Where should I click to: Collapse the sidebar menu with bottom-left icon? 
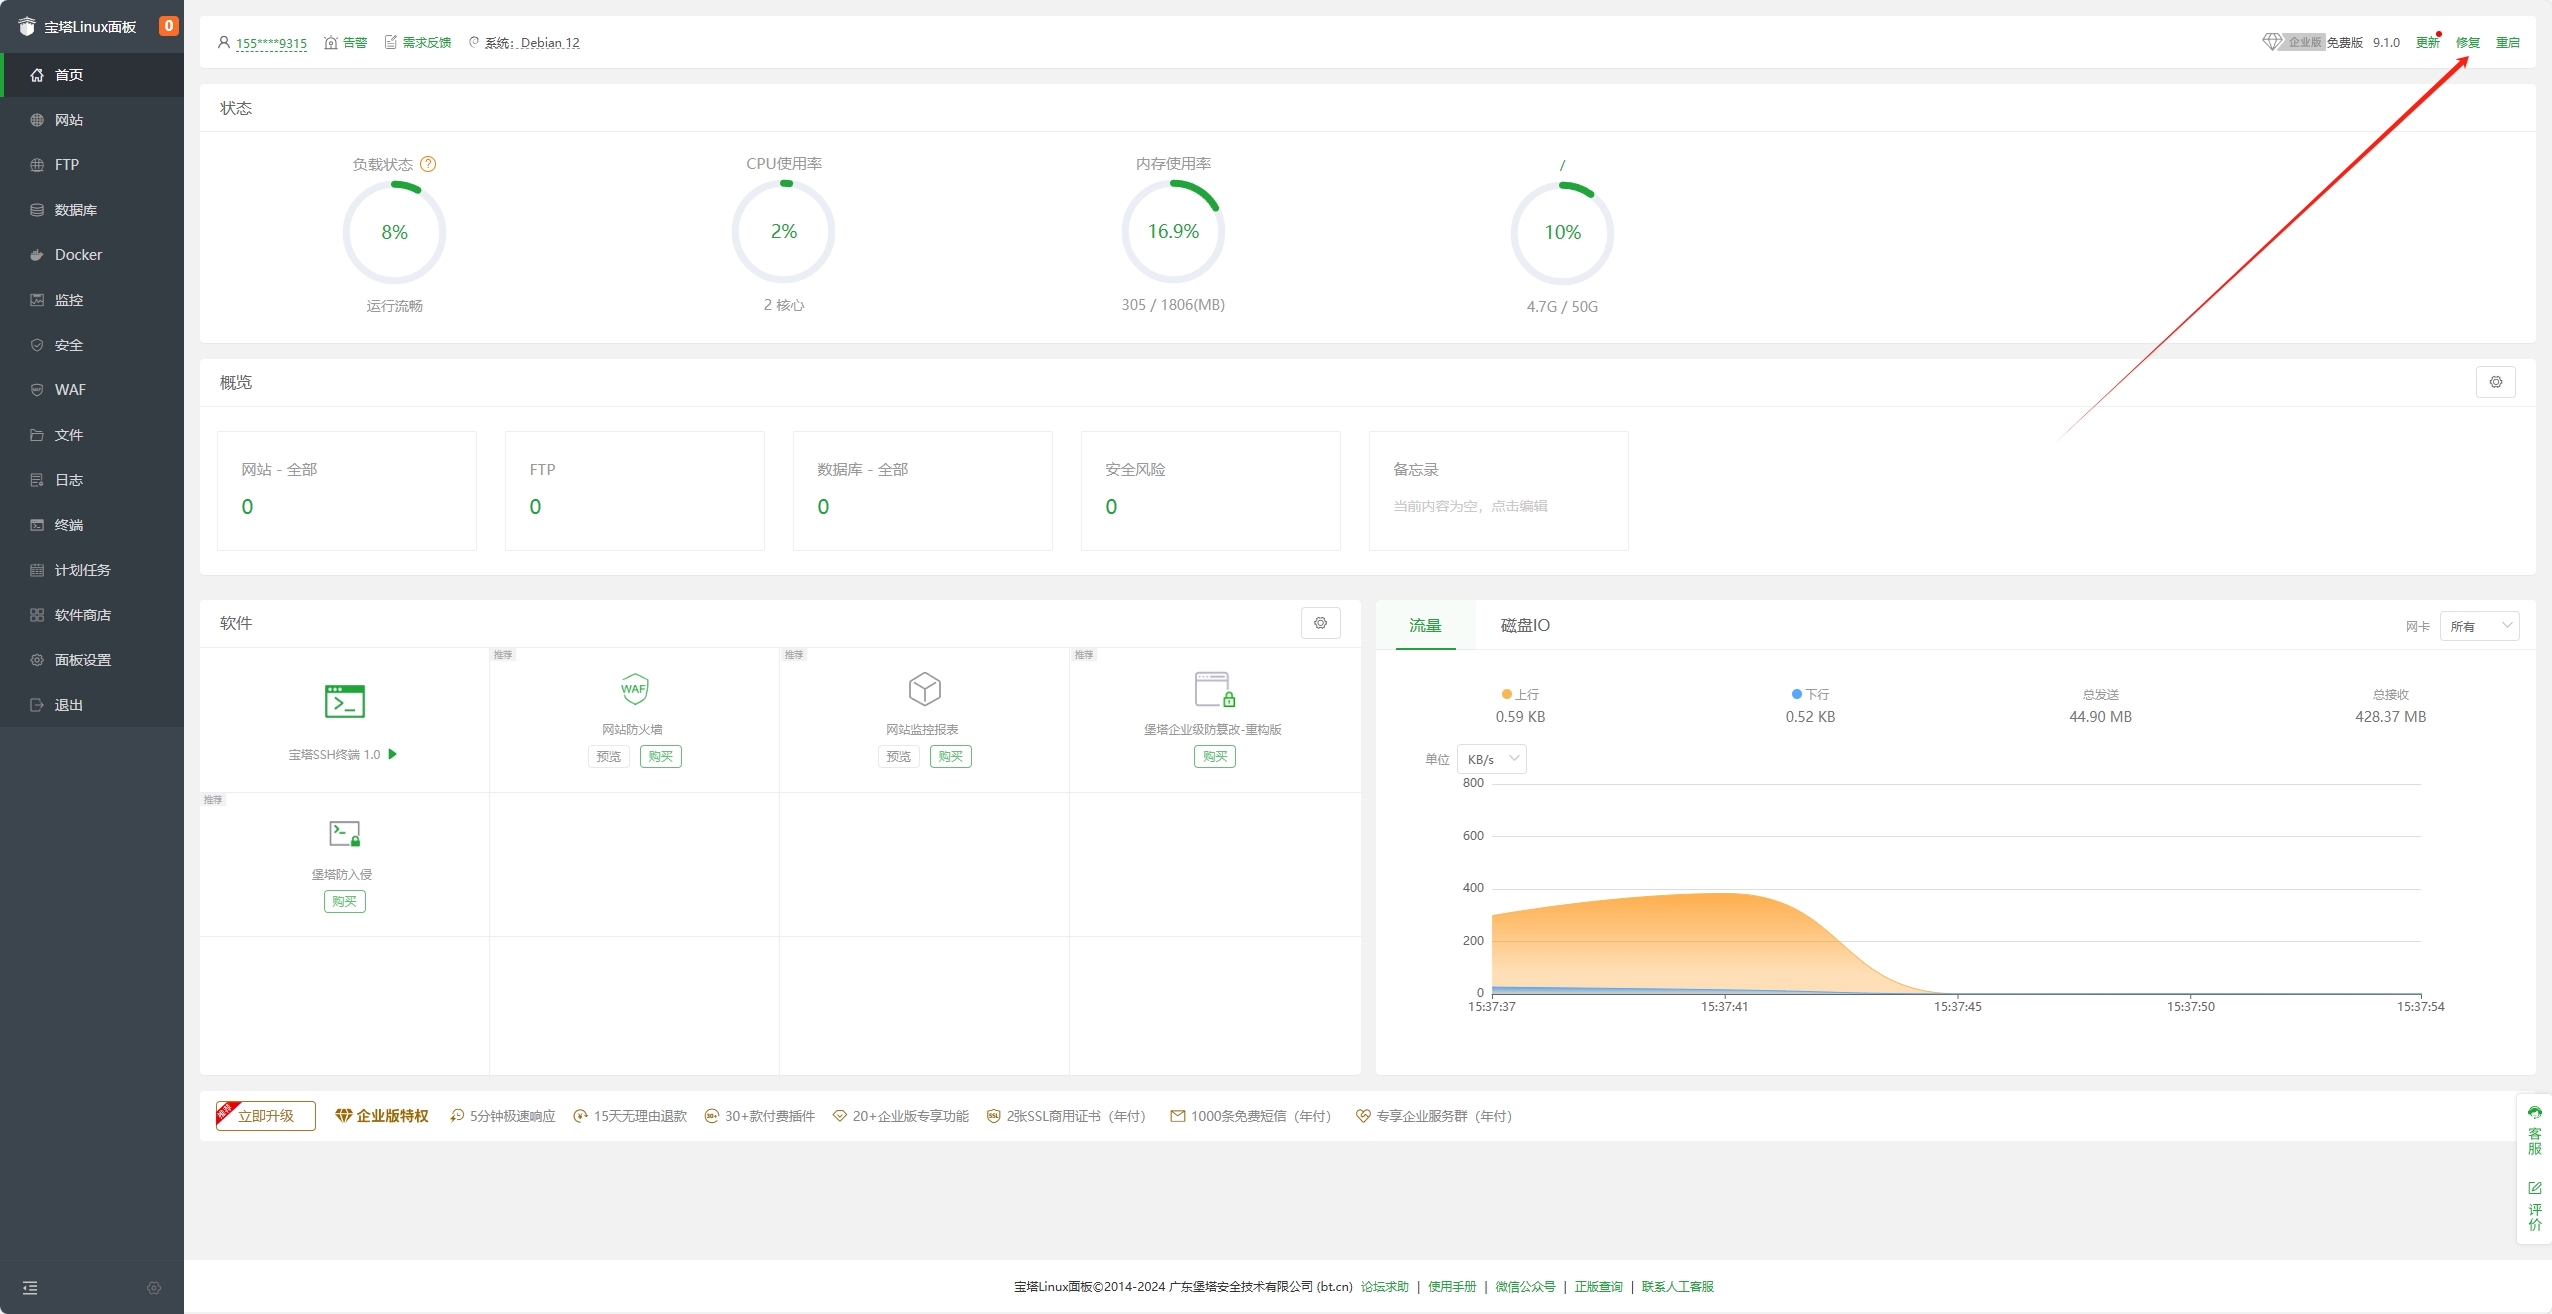tap(30, 1288)
